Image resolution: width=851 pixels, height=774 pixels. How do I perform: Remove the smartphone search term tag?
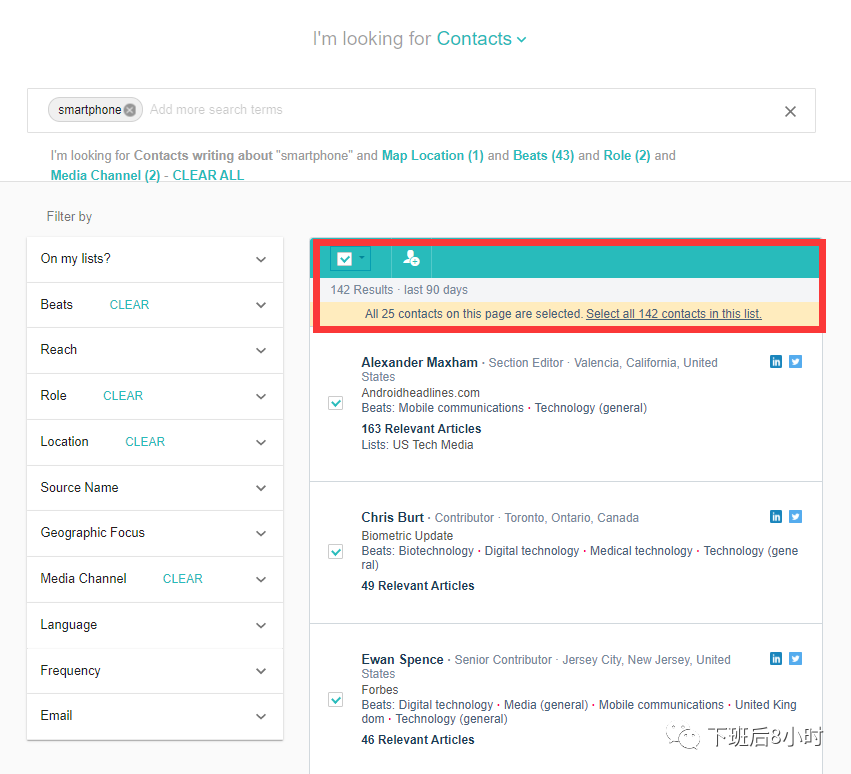click(x=130, y=110)
